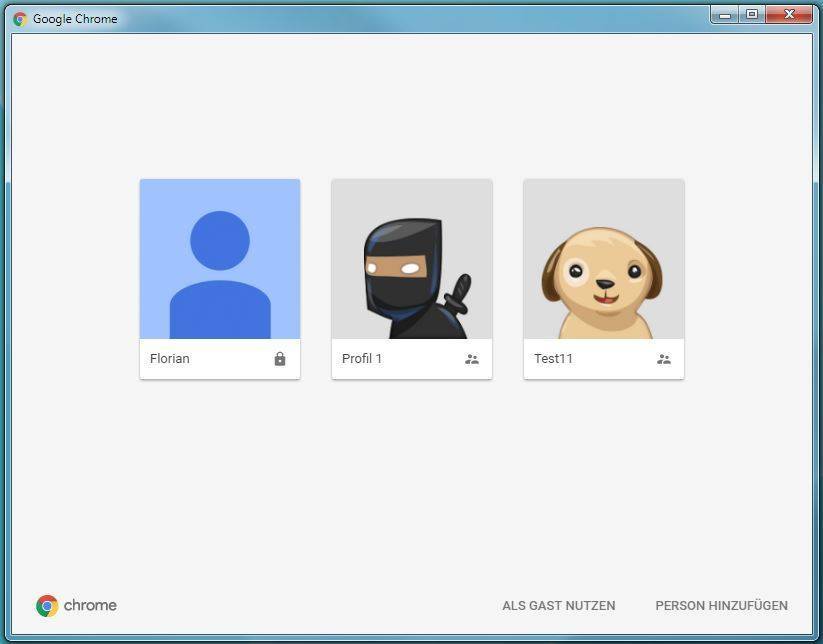Click the supervised user icon beside Profil 1
This screenshot has height=644, width=823.
pyautogui.click(x=472, y=359)
